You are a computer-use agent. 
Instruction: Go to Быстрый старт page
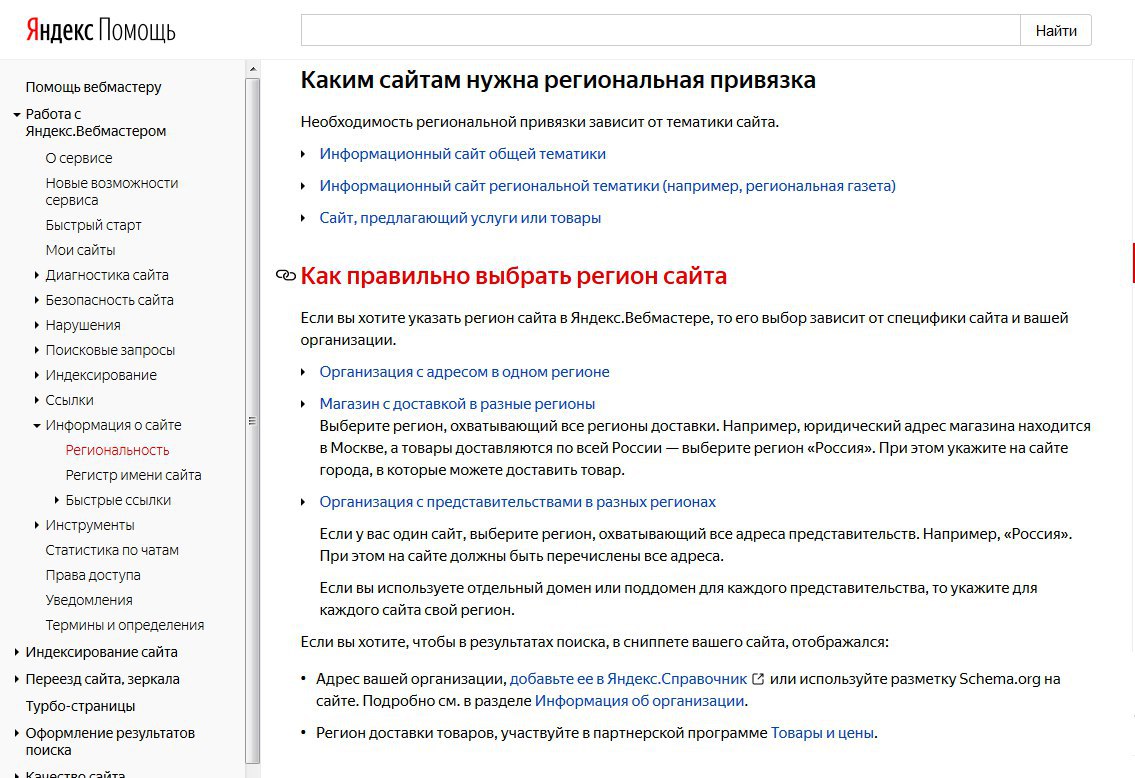(93, 225)
